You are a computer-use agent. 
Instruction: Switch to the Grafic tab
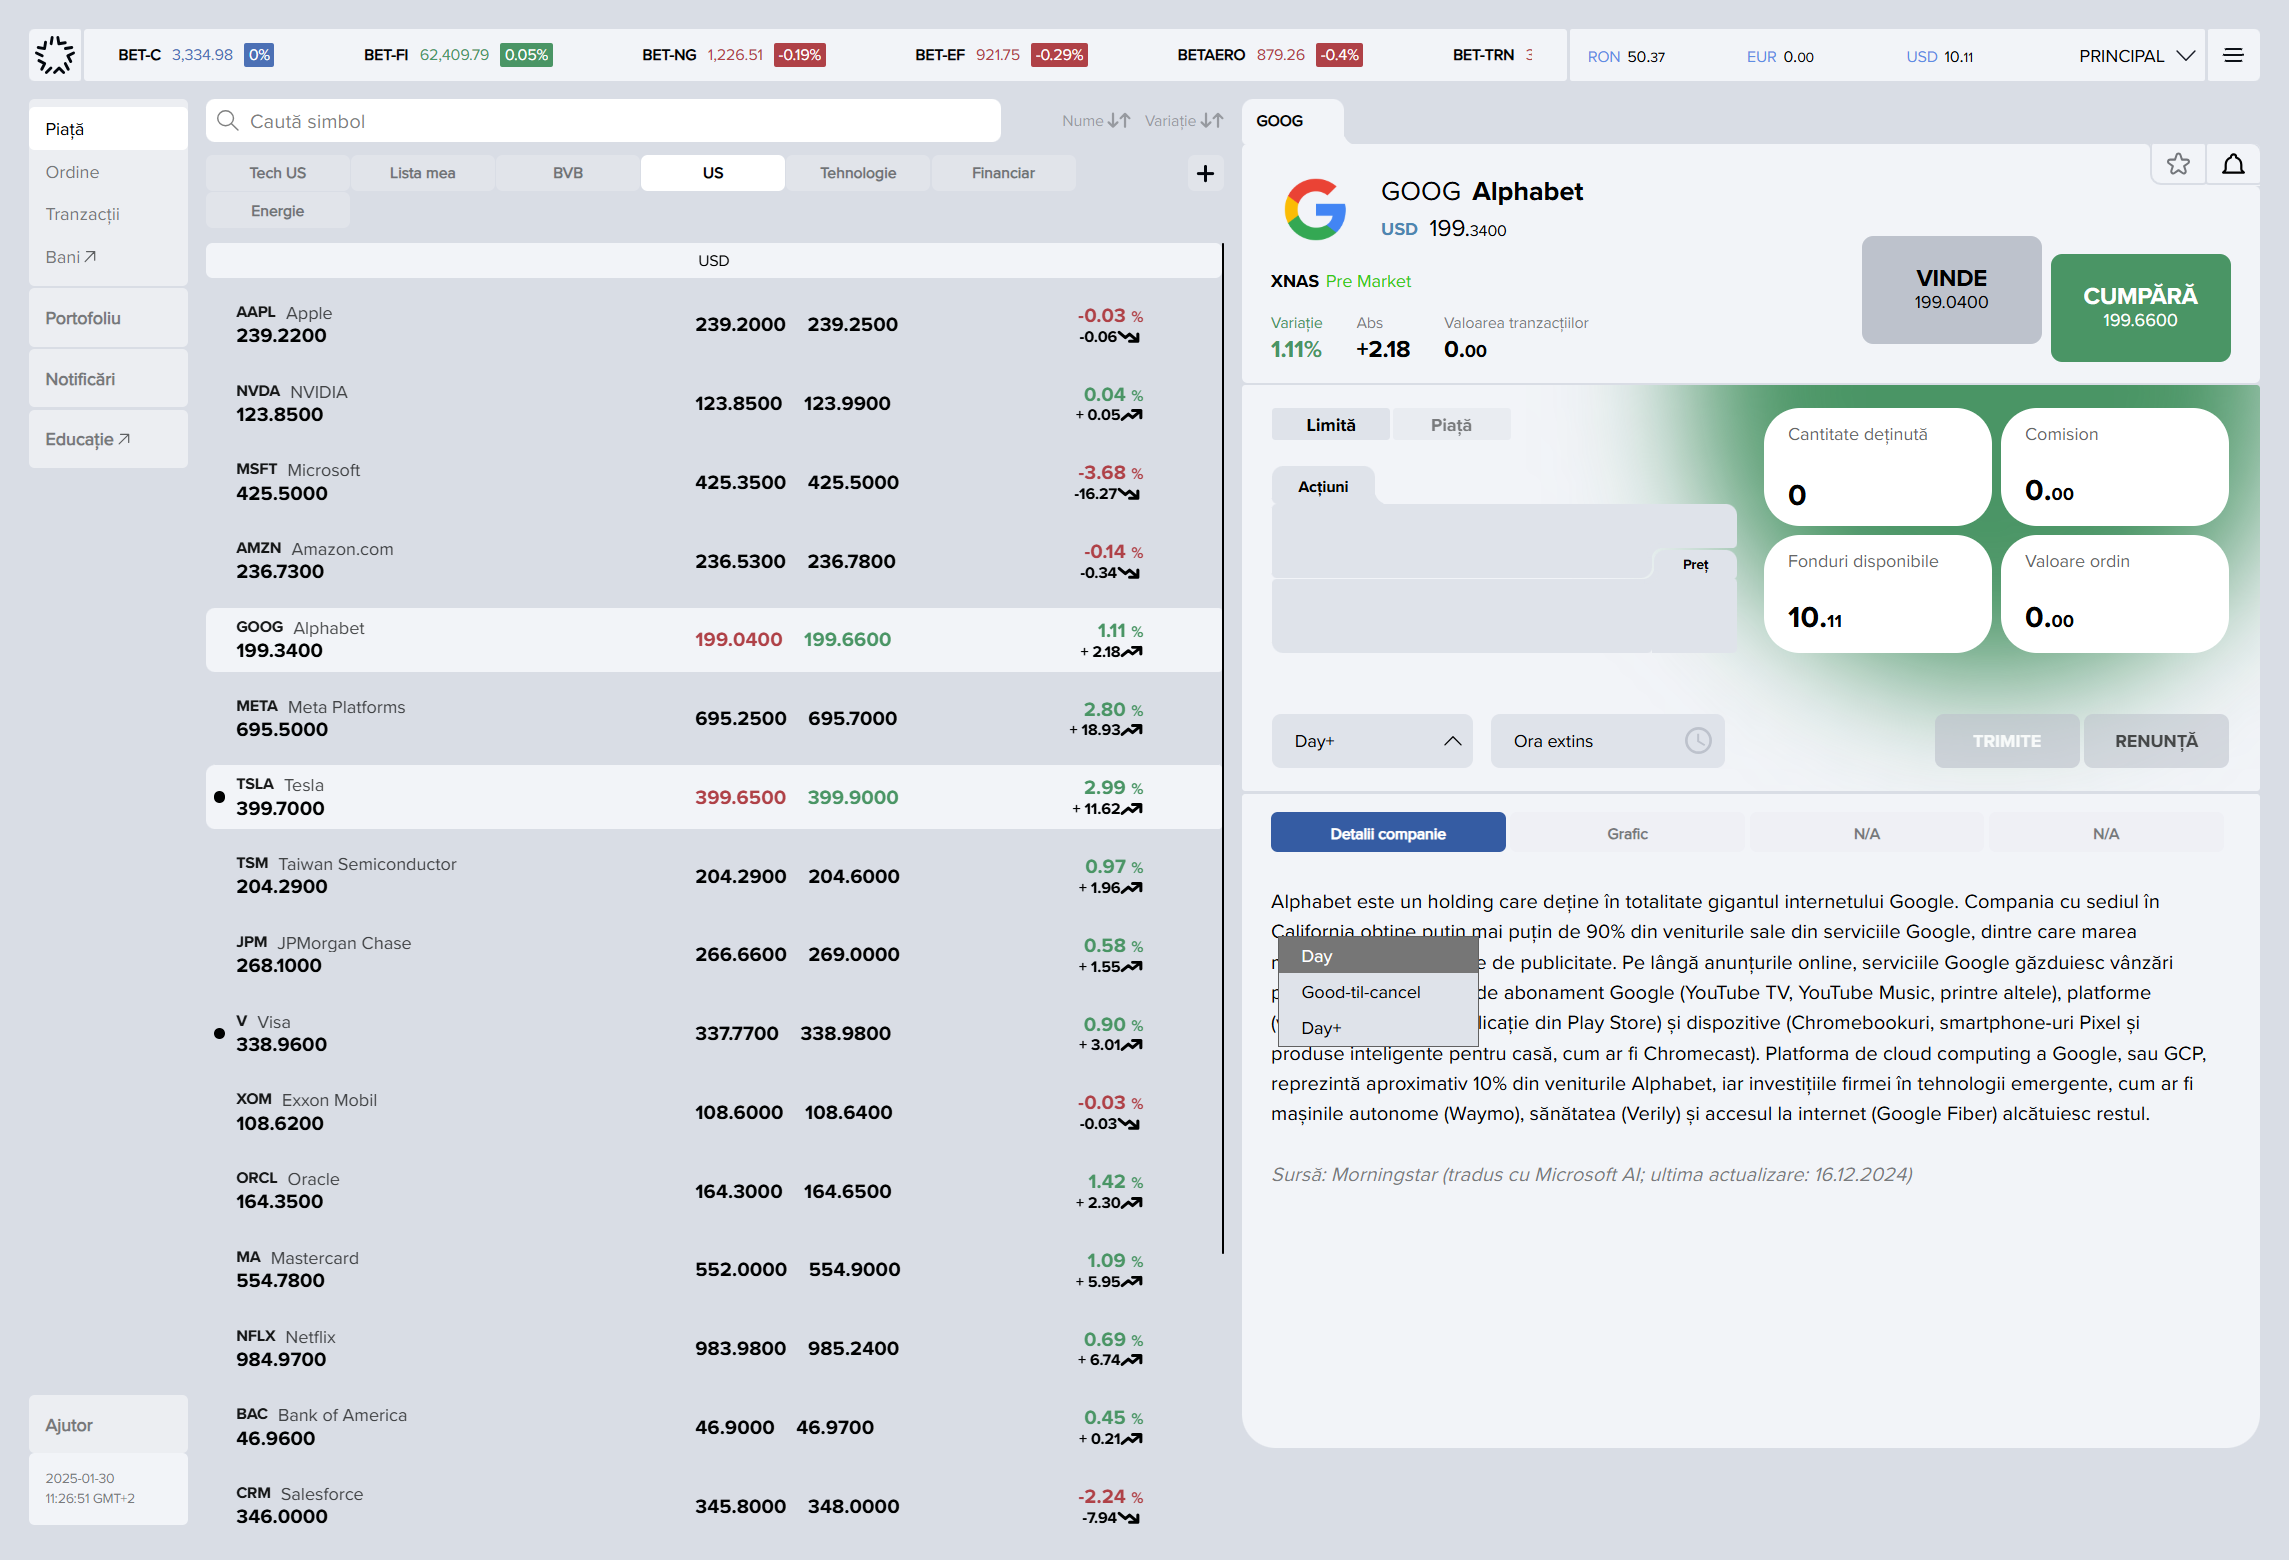click(x=1627, y=834)
